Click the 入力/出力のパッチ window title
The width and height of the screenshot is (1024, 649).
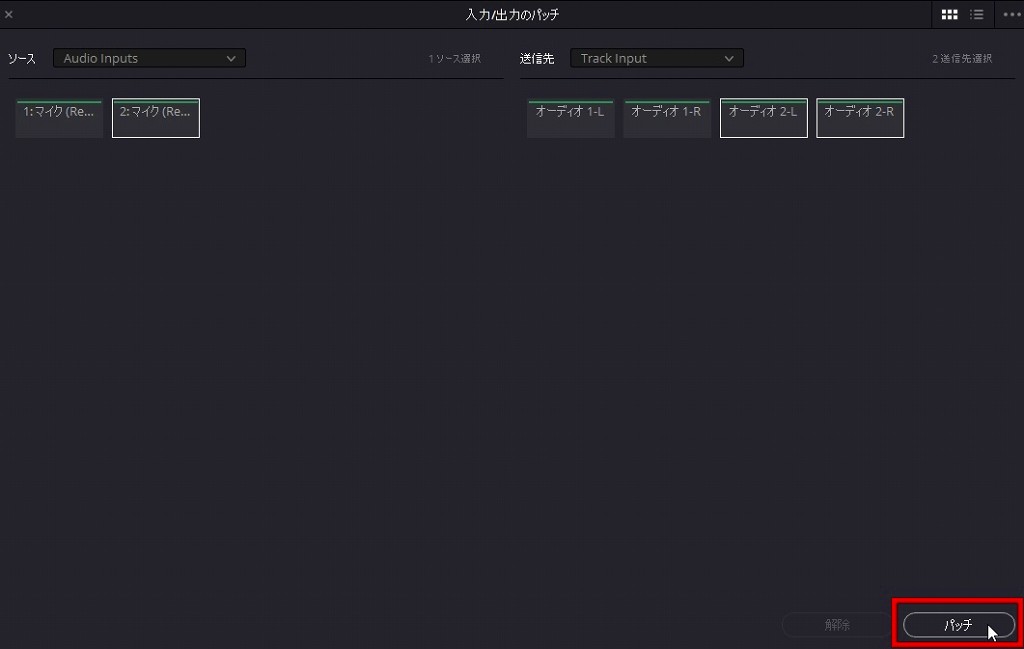(x=512, y=15)
